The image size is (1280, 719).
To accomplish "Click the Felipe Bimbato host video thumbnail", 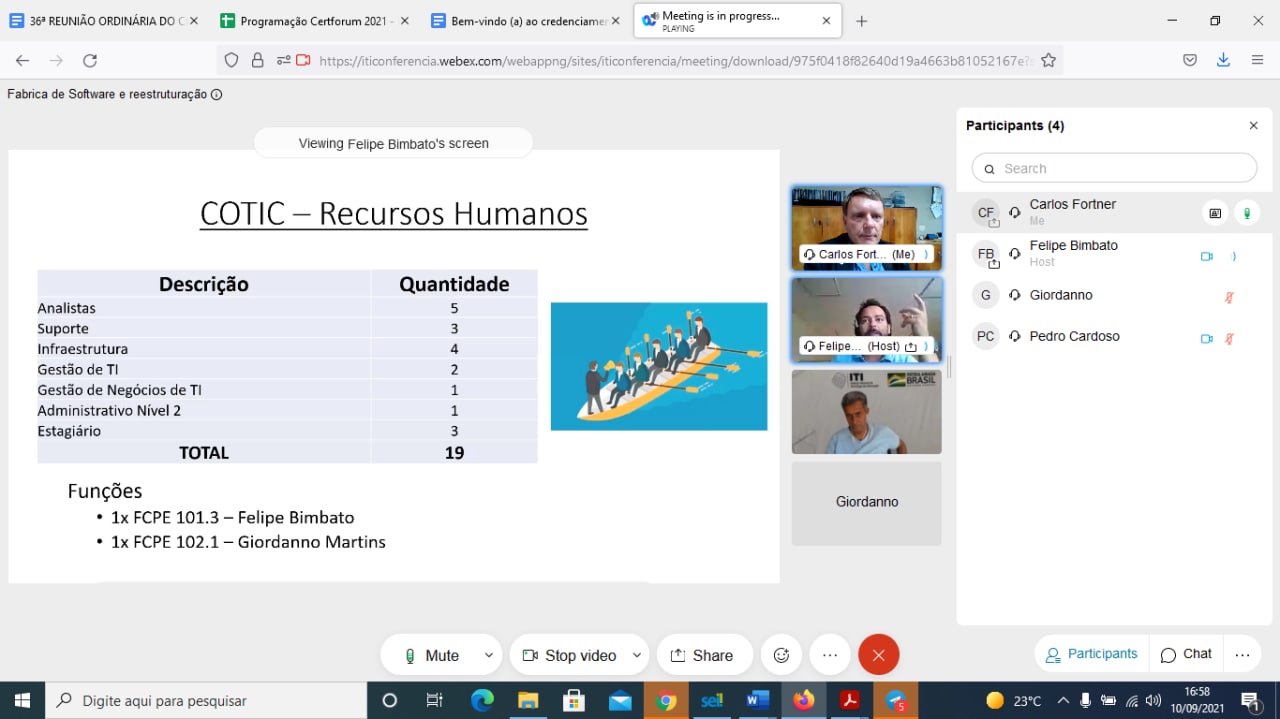I will click(866, 320).
